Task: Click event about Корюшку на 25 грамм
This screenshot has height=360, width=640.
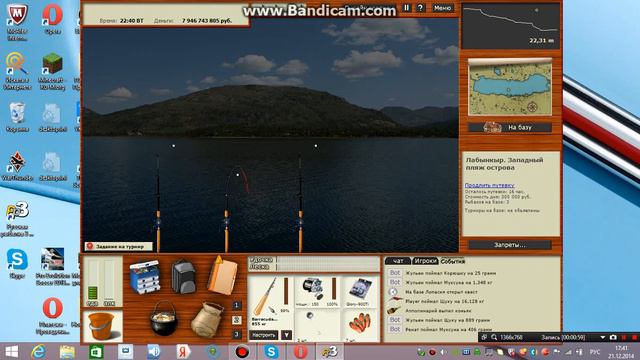Action: click(443, 273)
